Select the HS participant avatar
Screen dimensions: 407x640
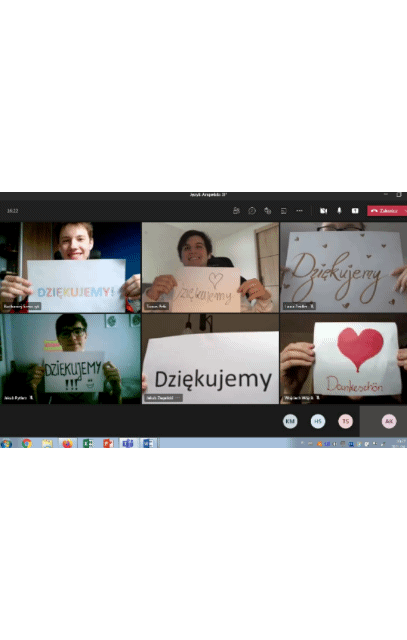pyautogui.click(x=318, y=421)
